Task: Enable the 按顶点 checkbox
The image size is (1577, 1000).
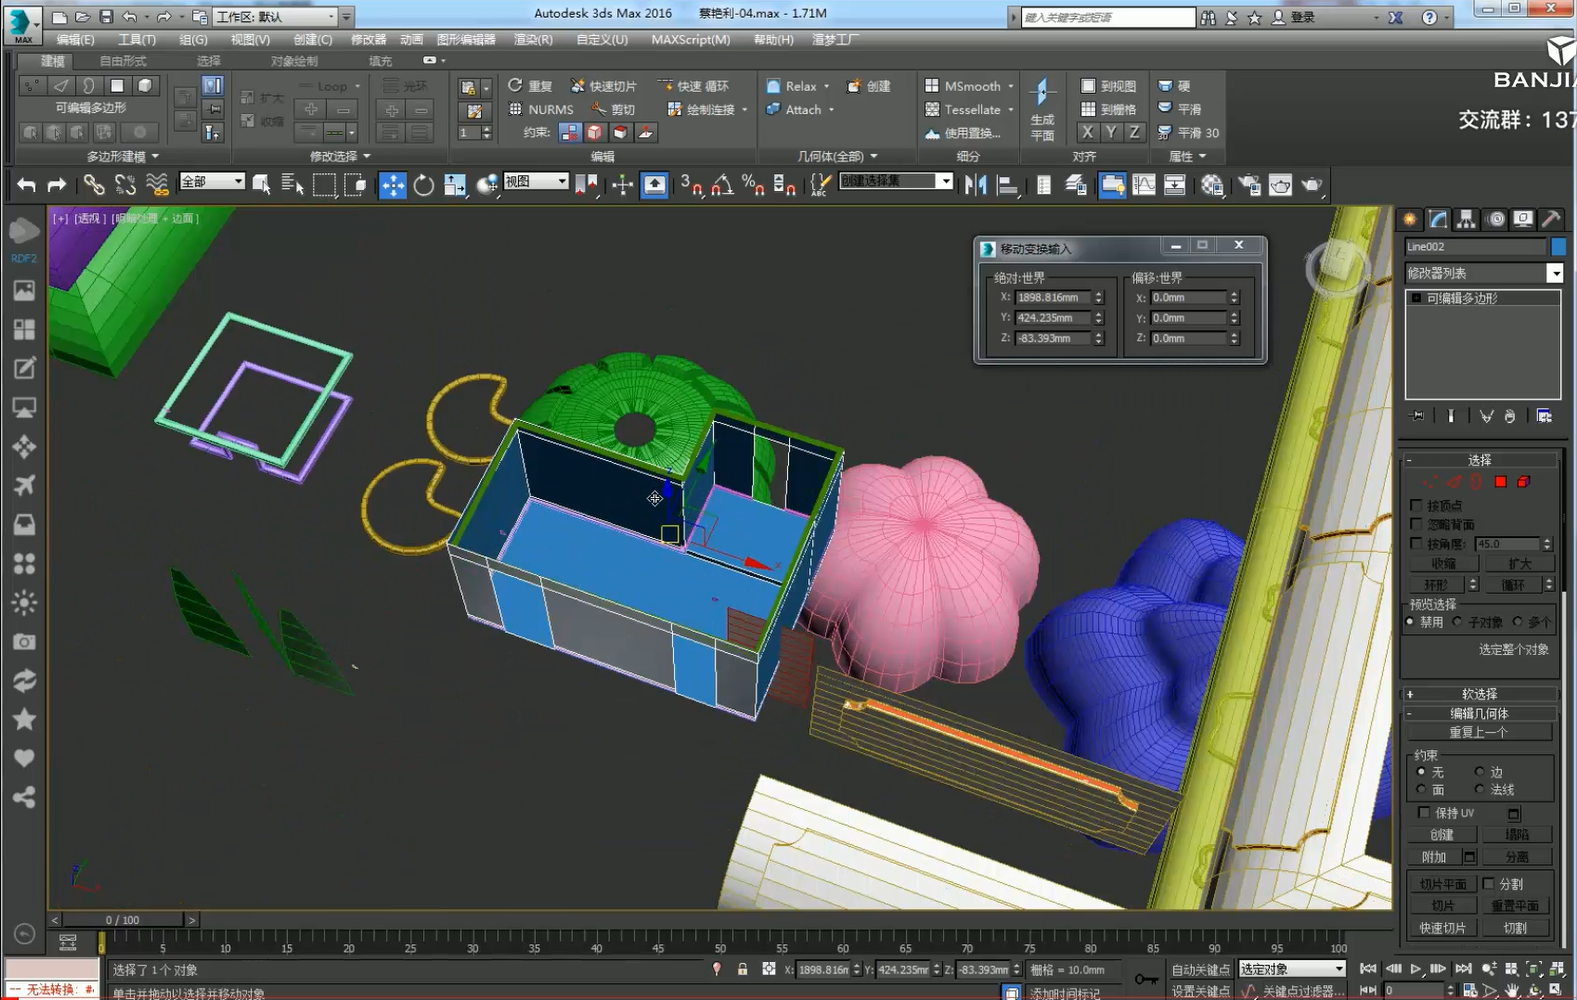Action: 1416,506
